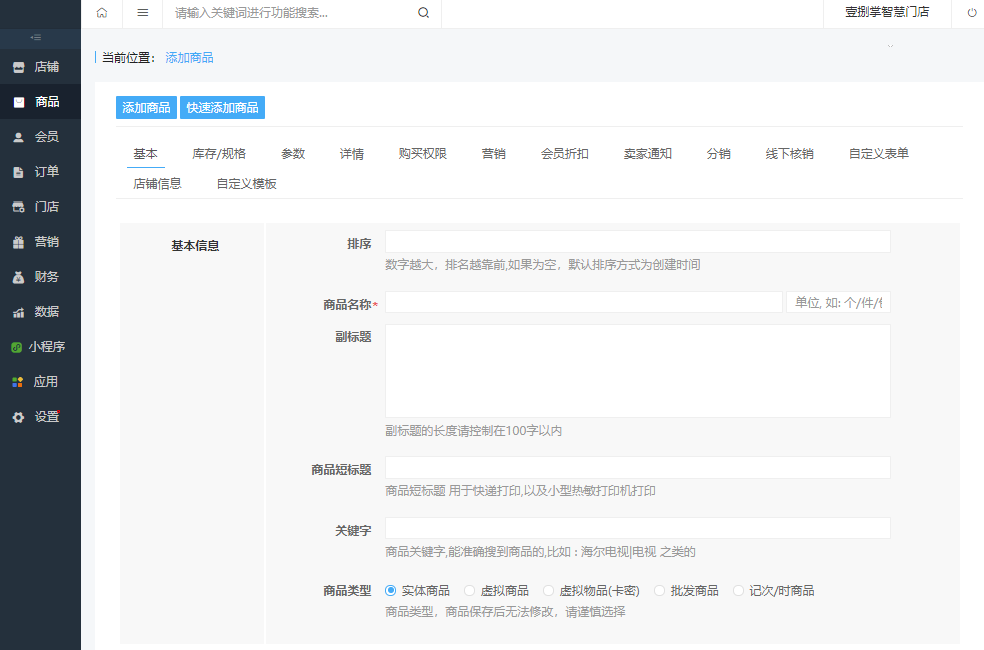
Task: Click the 数据 chart icon in sidebar
Action: coord(19,312)
